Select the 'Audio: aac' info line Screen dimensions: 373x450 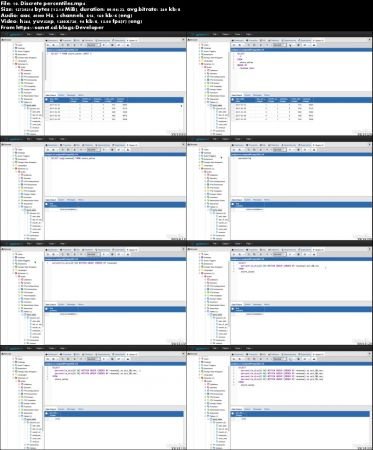[x=66, y=15]
